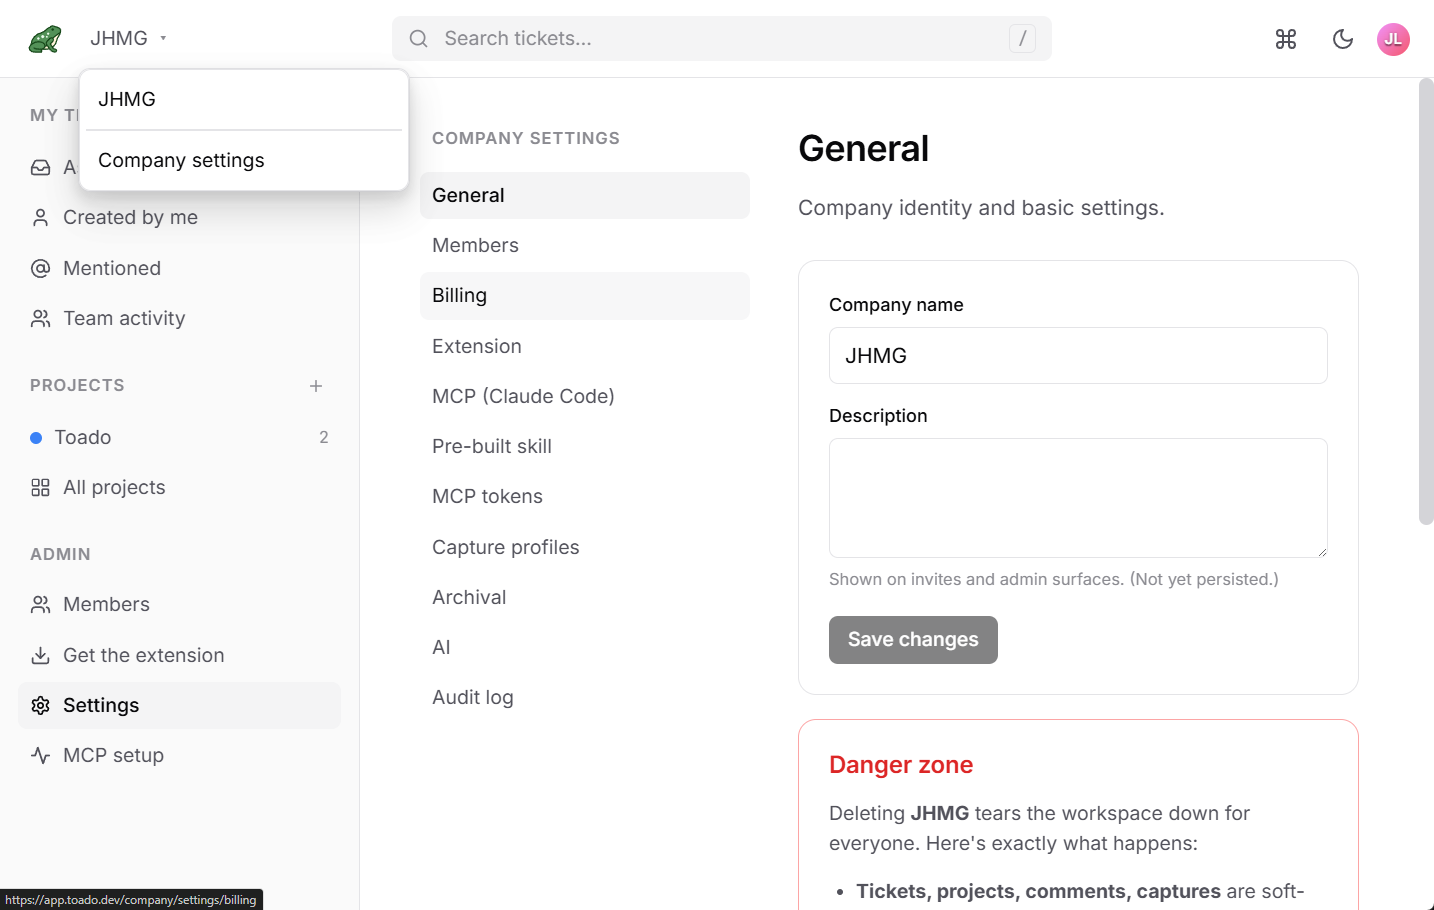The image size is (1434, 910).
Task: Toggle dark mode moon icon
Action: click(1343, 39)
